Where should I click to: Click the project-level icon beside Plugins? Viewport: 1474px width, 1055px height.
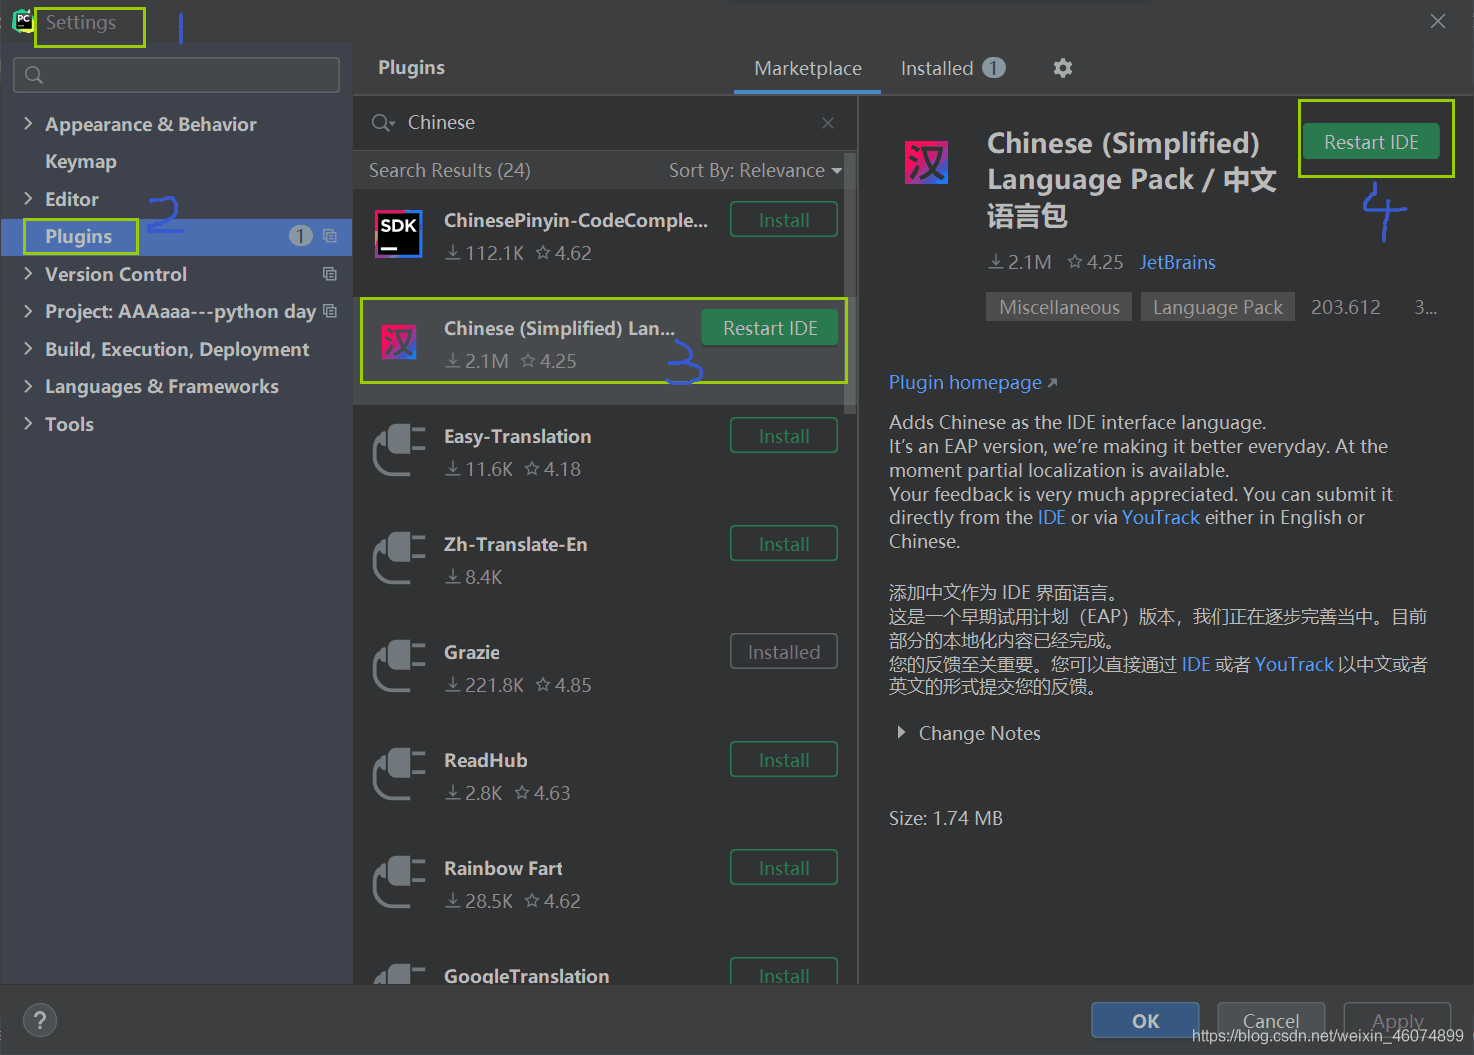point(329,236)
